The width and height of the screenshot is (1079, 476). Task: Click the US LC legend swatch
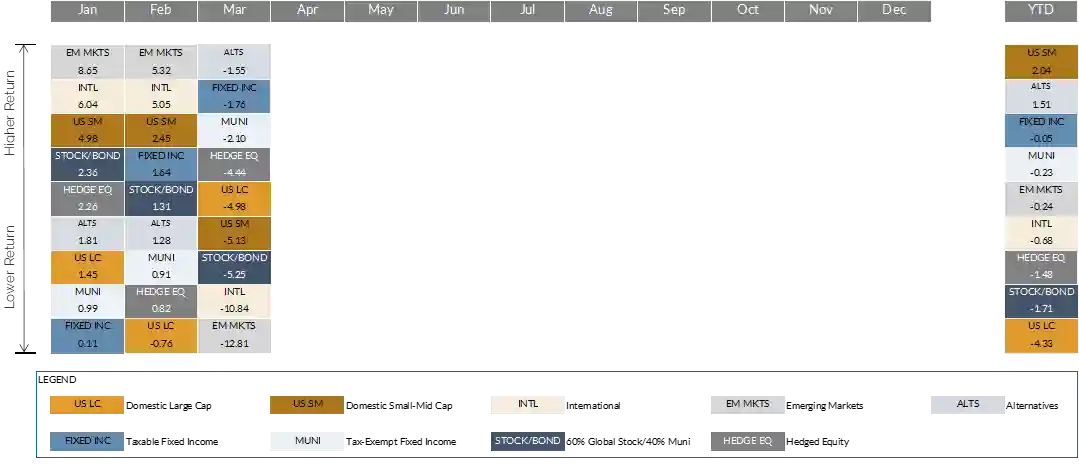tap(87, 405)
